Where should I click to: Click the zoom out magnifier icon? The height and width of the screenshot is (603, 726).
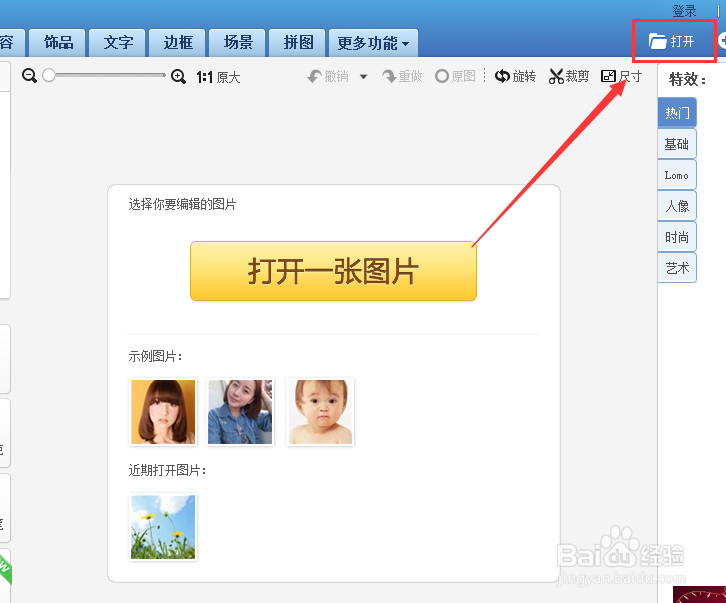(29, 75)
